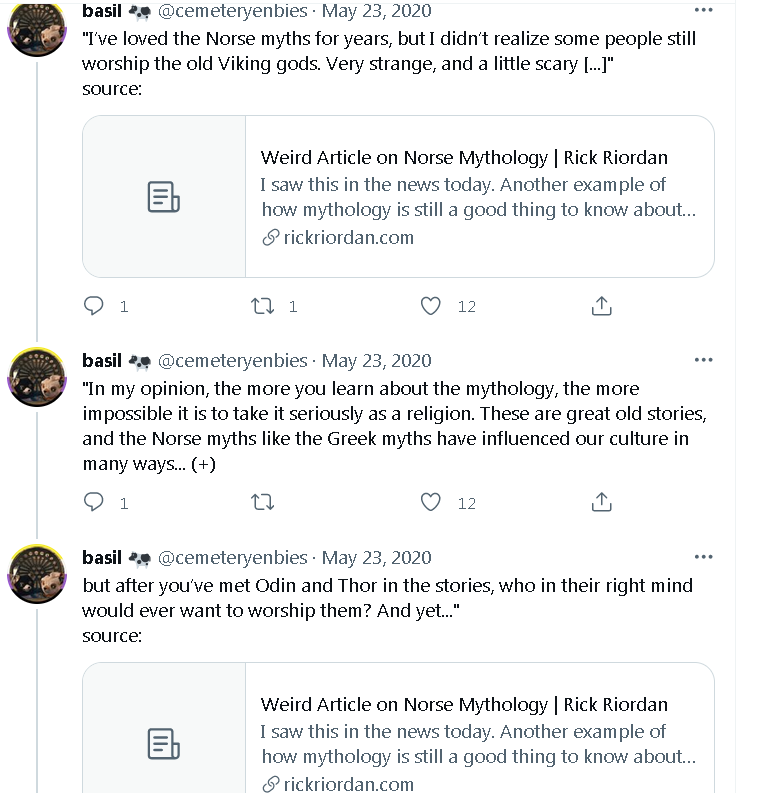Open @cemeteryenbies profile from second tweet
This screenshot has width=761, height=793.
click(232, 361)
